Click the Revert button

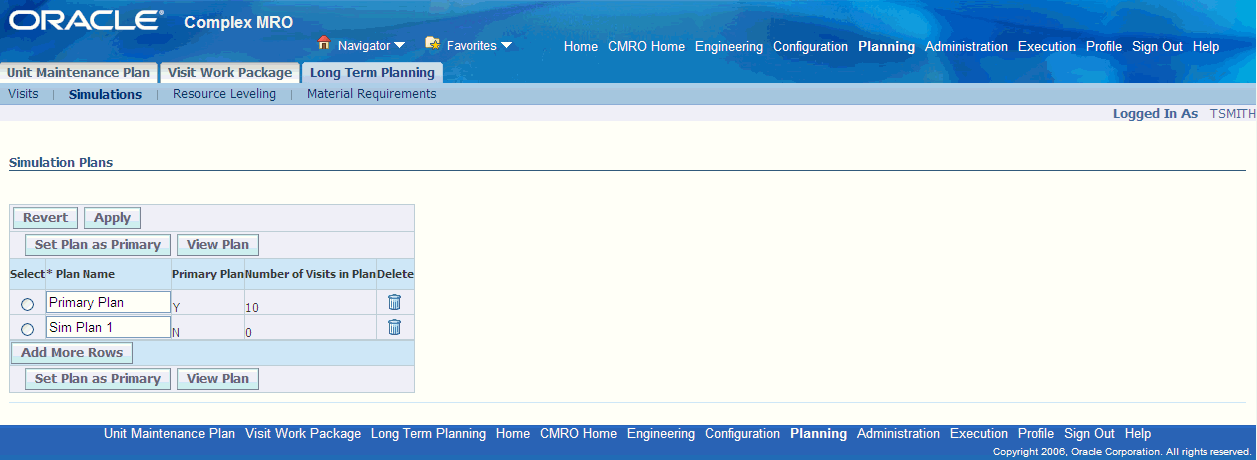click(46, 218)
